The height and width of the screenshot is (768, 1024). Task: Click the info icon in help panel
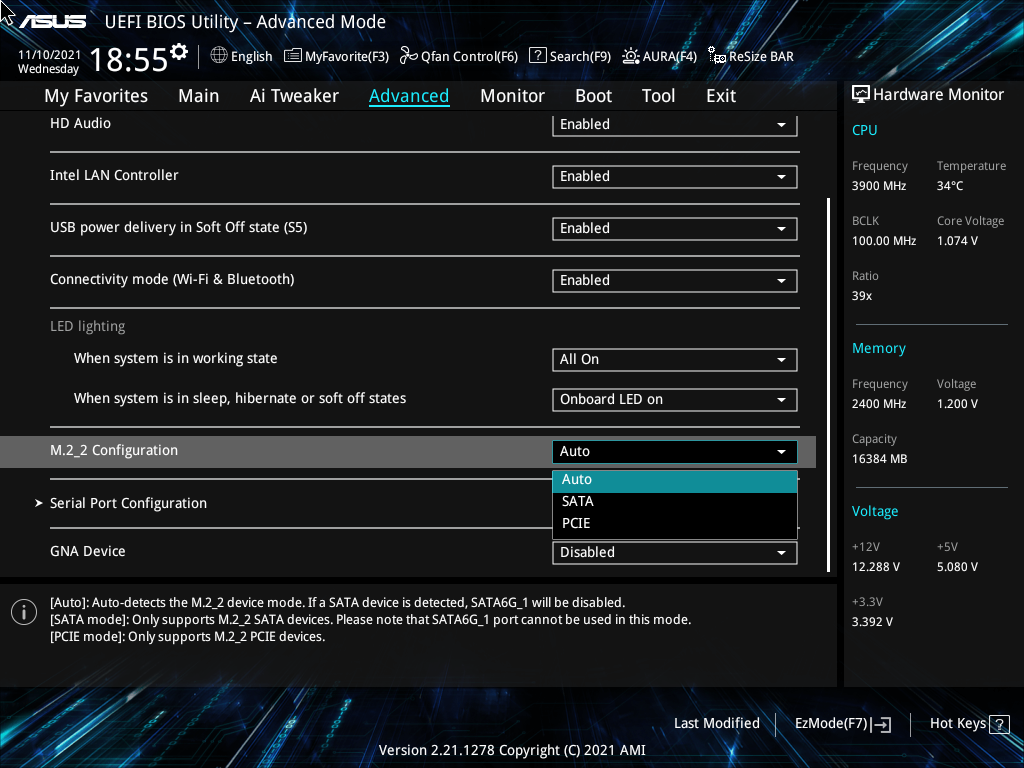coord(24,612)
